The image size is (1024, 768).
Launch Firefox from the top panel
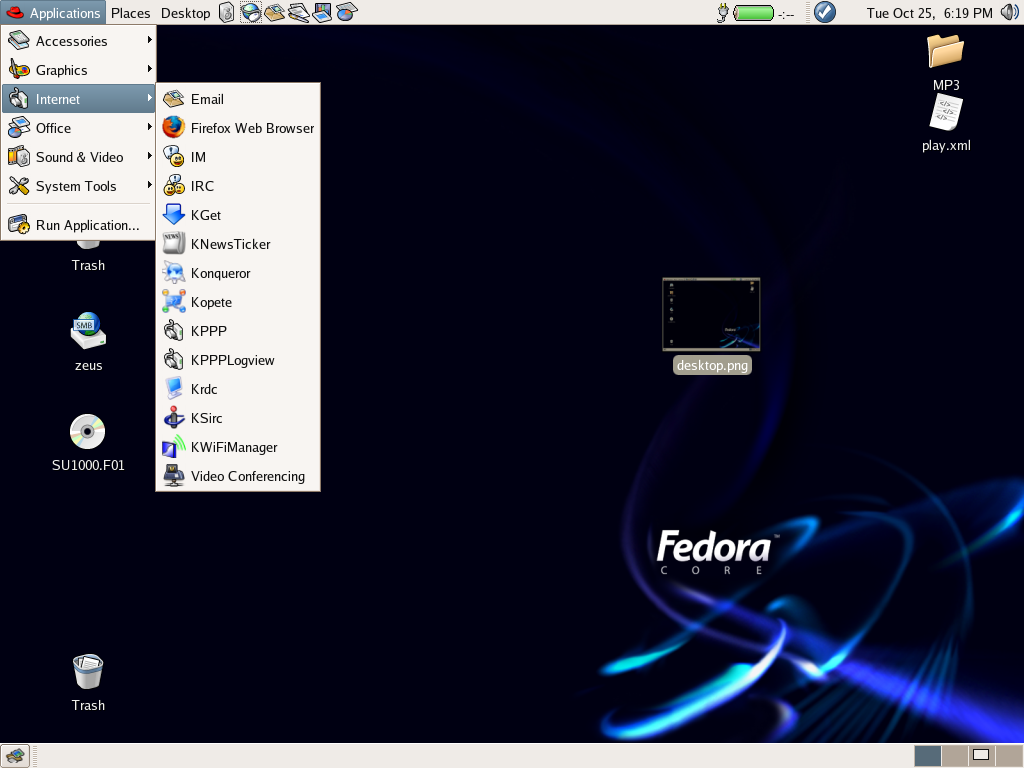click(x=249, y=12)
